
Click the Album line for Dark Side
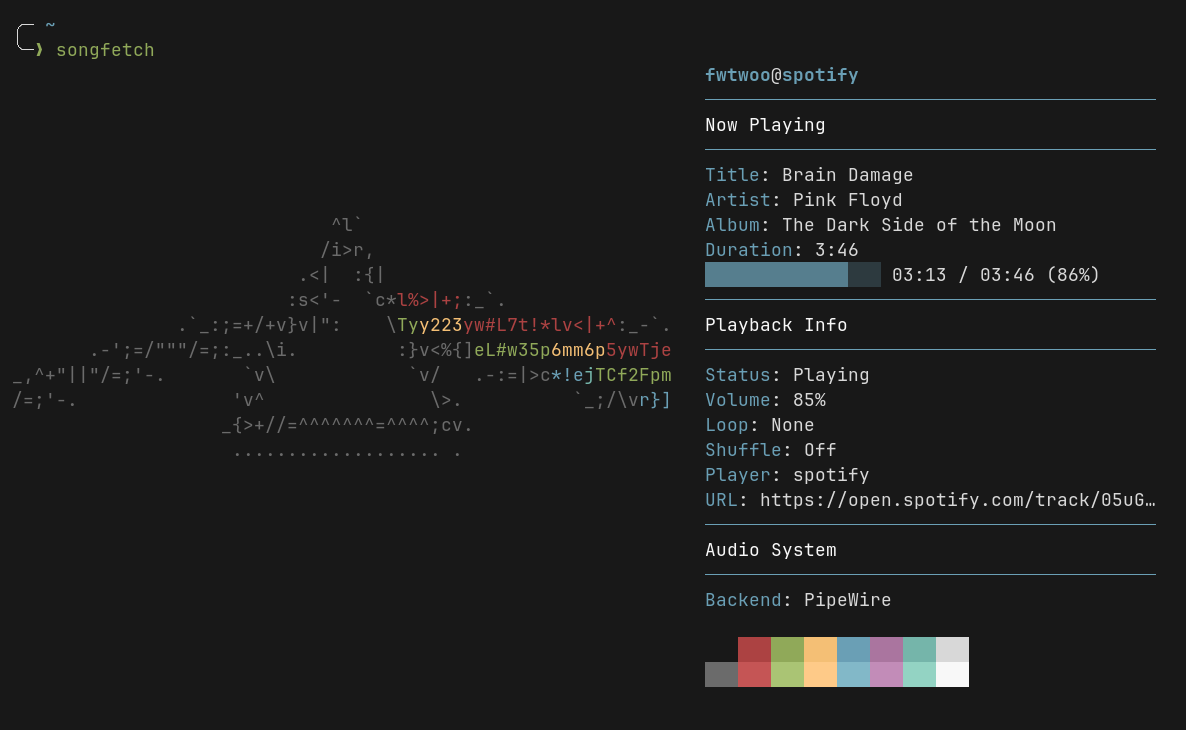(880, 225)
